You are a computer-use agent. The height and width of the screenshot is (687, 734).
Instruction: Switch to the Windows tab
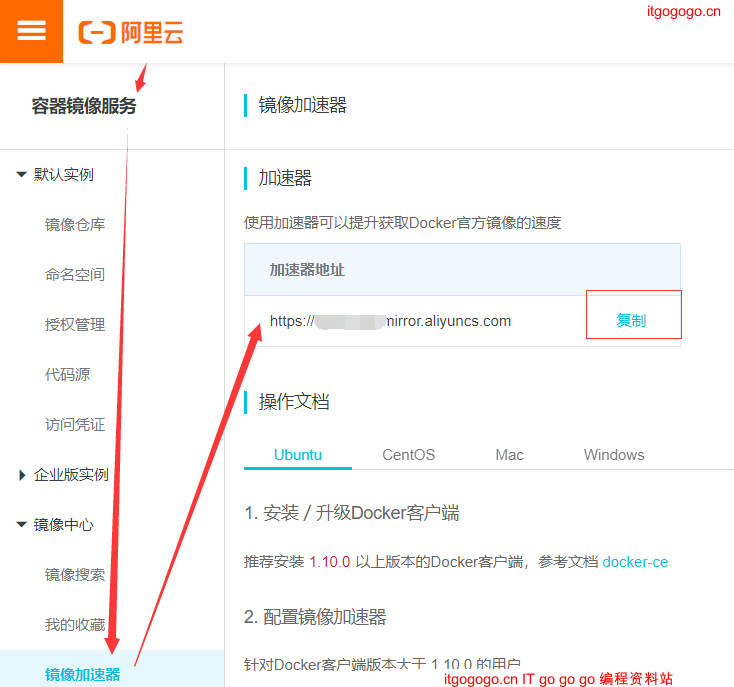(614, 455)
